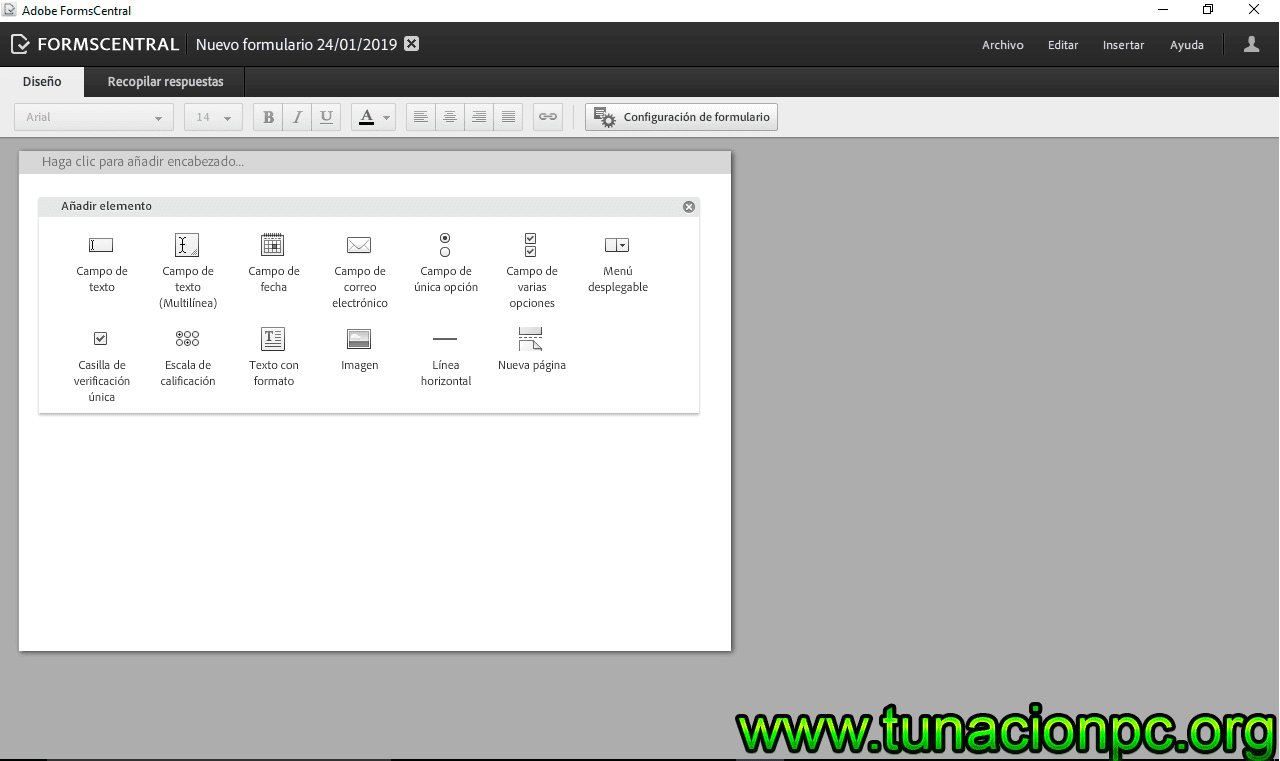
Task: Insert a Nueva página break
Action: coord(531,350)
